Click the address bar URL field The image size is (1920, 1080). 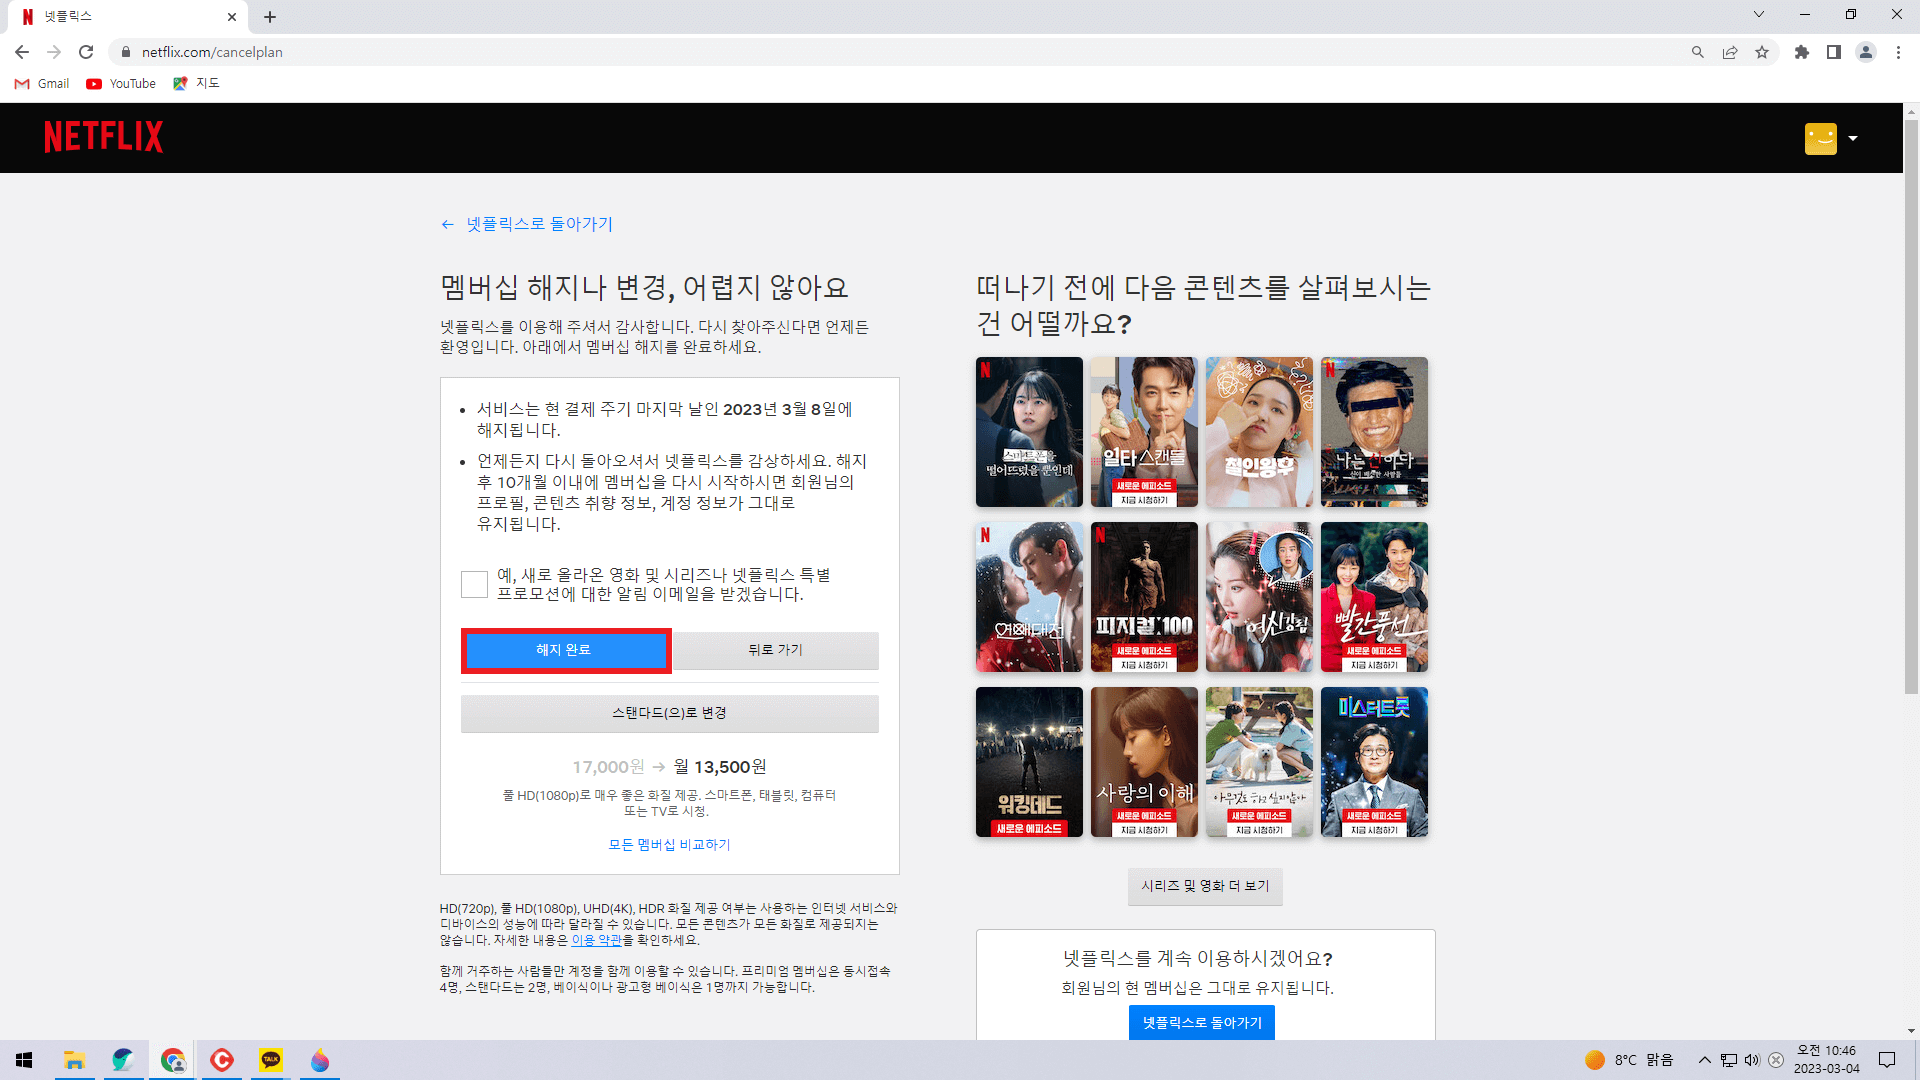click(900, 52)
